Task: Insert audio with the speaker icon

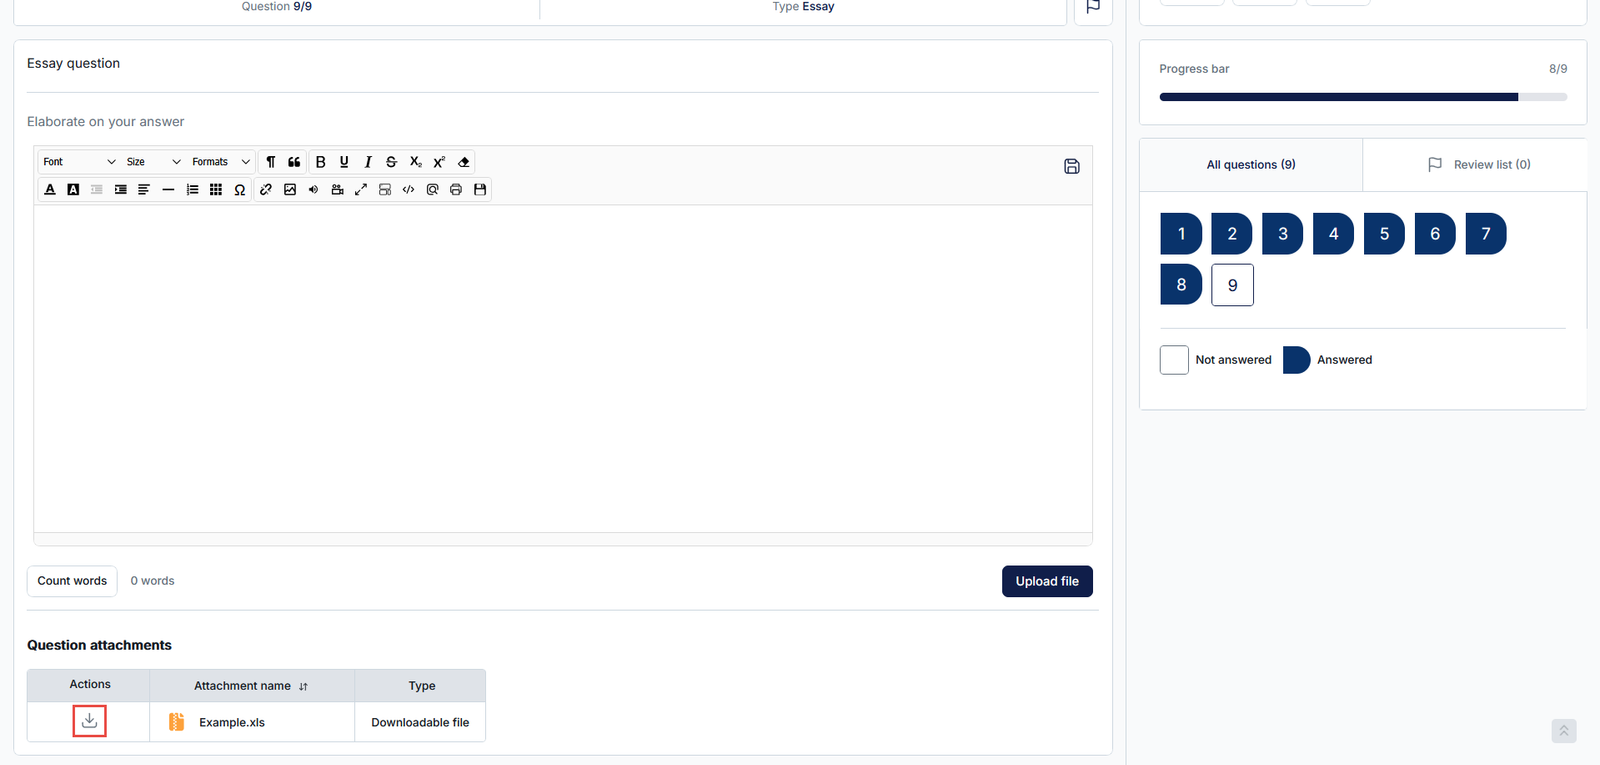Action: [313, 189]
